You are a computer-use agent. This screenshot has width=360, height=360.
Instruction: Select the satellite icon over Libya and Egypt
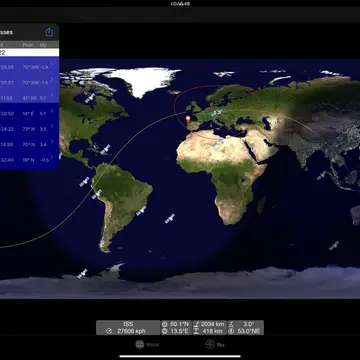click(217, 143)
